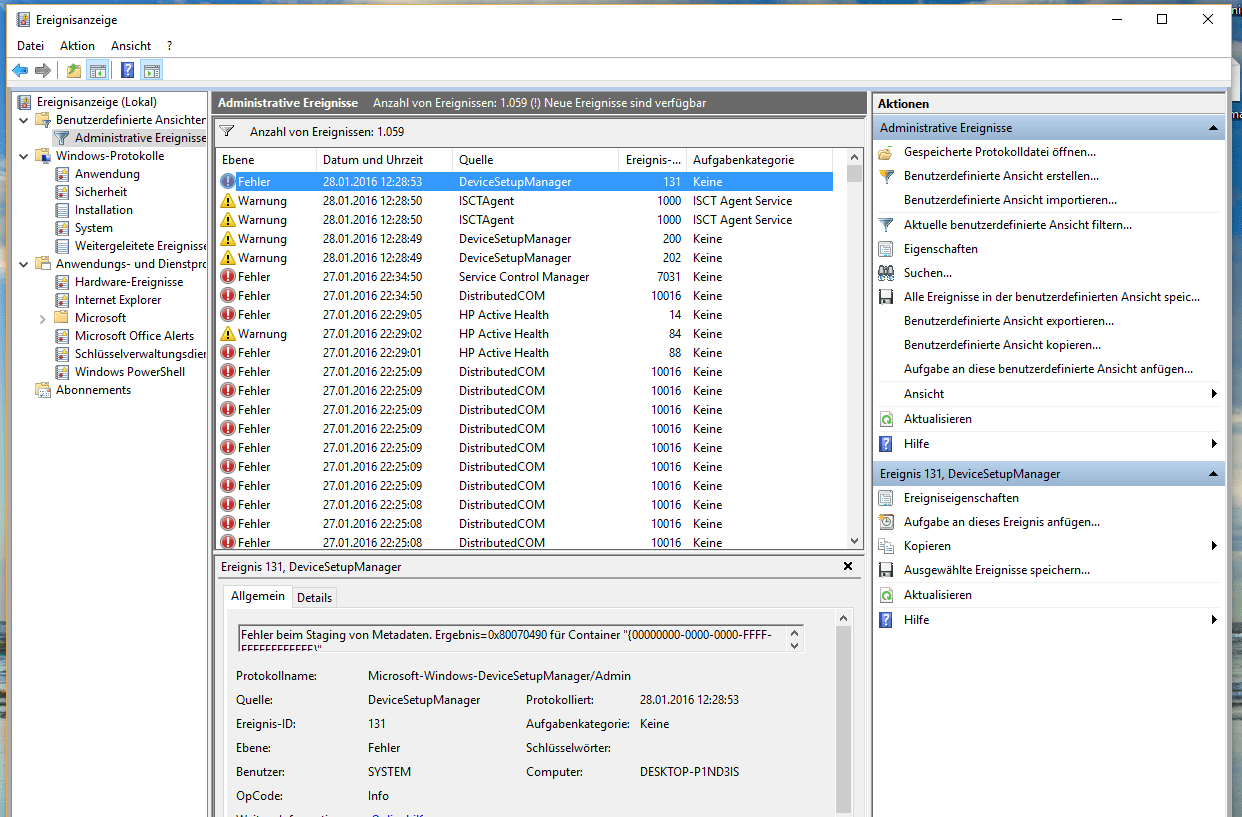Image resolution: width=1242 pixels, height=817 pixels.
Task: Collapse the Ereignis 131, DeviceSetupManager actions section
Action: tap(1213, 474)
